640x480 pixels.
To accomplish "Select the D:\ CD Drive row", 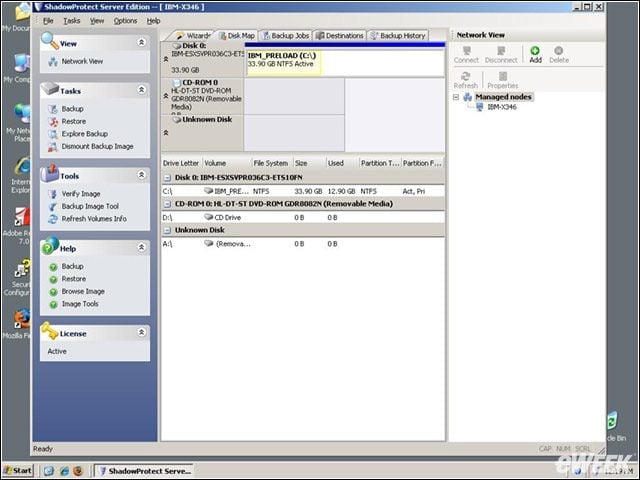I will pyautogui.click(x=303, y=218).
